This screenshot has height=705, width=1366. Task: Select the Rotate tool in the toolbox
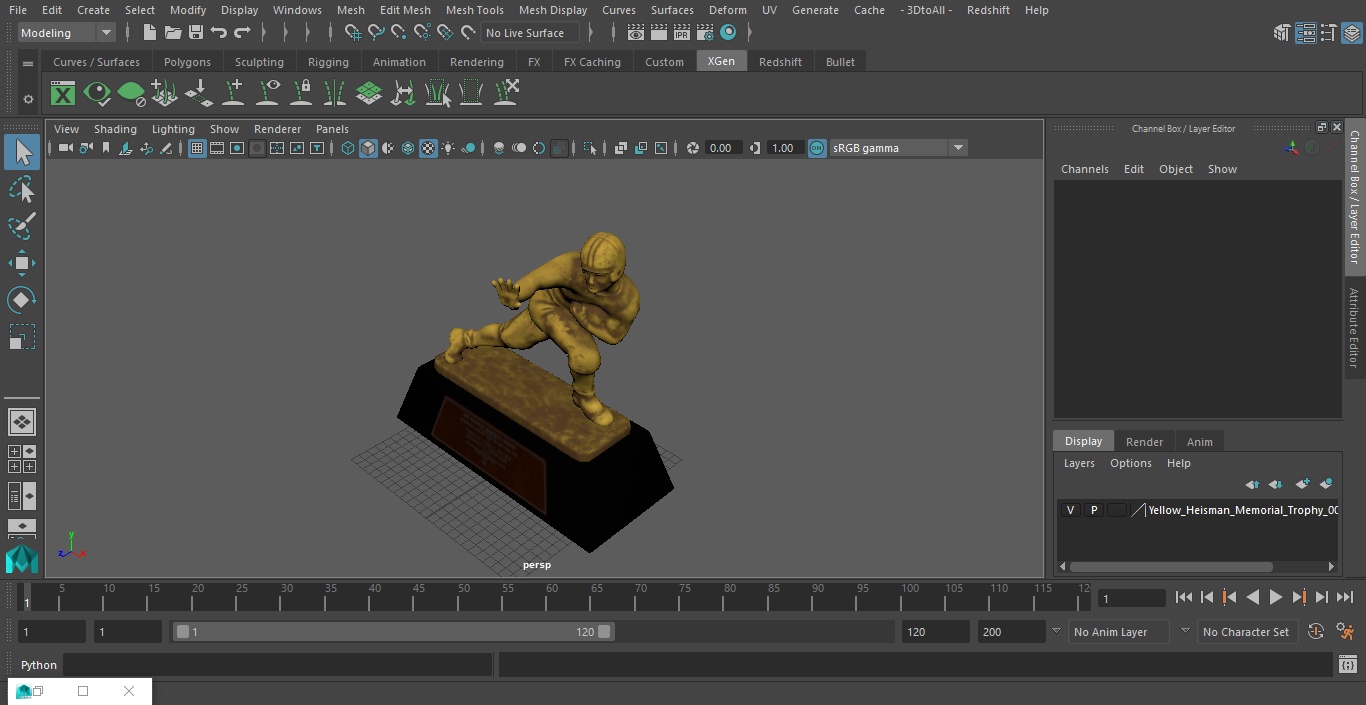(21, 300)
